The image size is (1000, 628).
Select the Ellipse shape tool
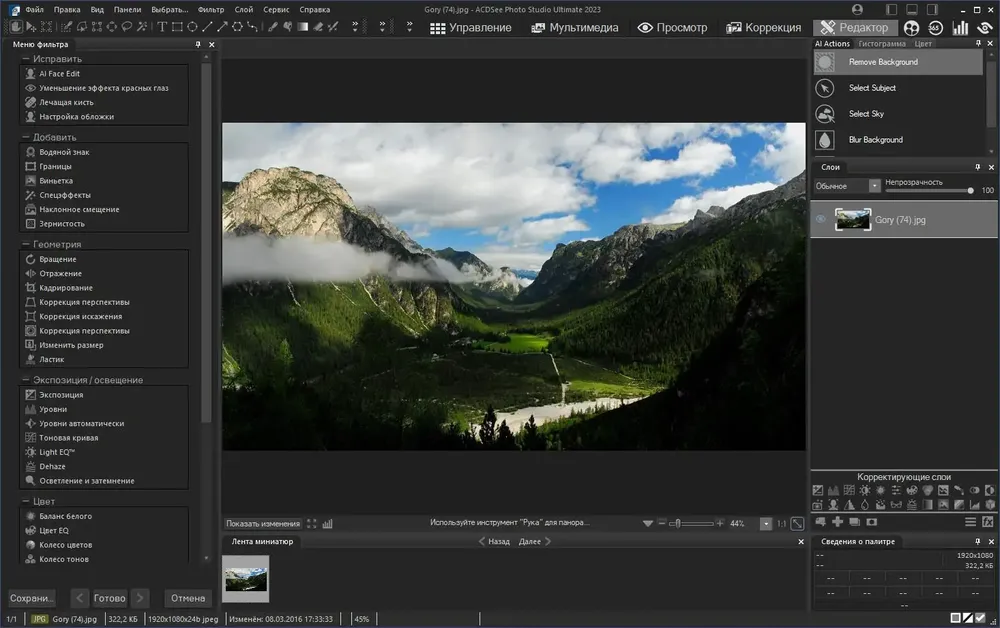pyautogui.click(x=192, y=27)
